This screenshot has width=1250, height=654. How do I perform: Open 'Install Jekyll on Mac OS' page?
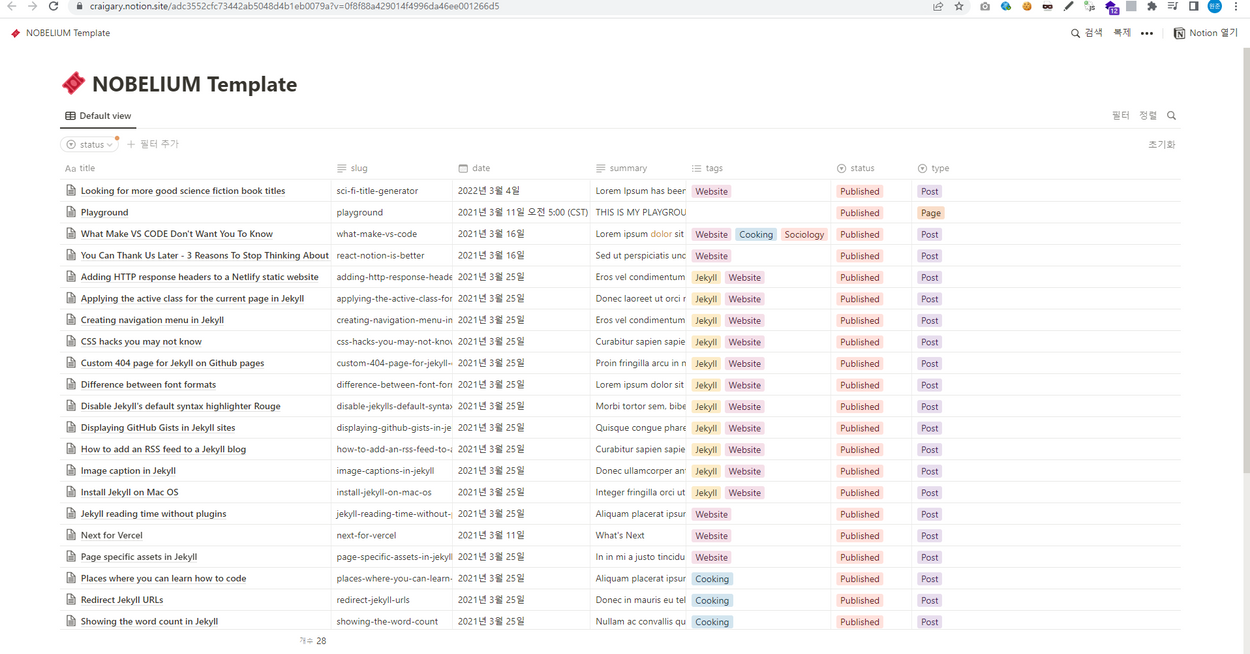pos(129,492)
